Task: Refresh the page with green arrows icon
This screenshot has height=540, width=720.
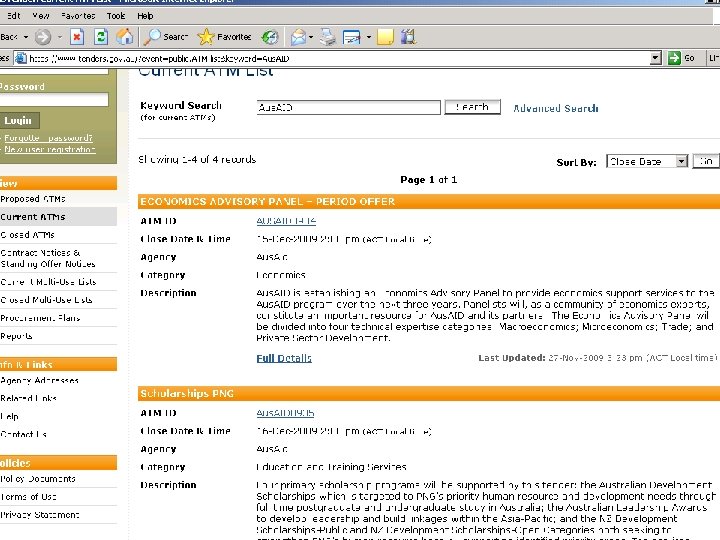Action: pyautogui.click(x=101, y=37)
